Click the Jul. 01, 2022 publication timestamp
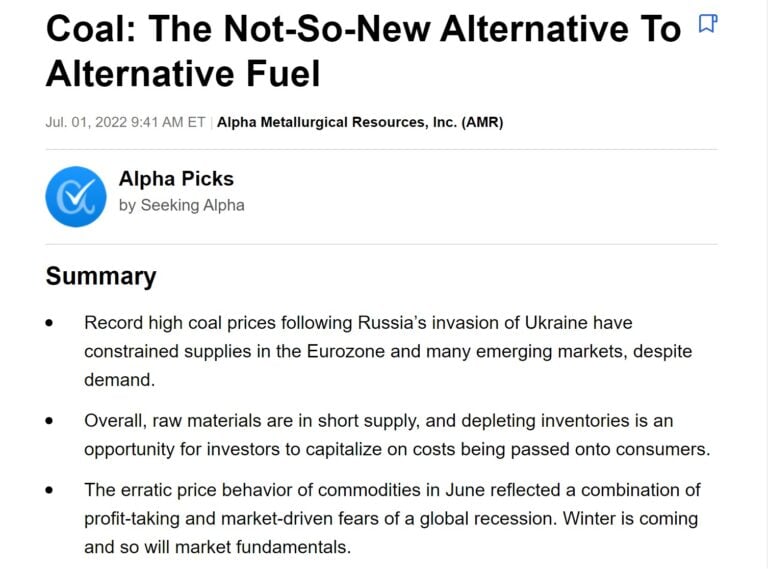Viewport: 768px width, 569px height. pyautogui.click(x=125, y=123)
